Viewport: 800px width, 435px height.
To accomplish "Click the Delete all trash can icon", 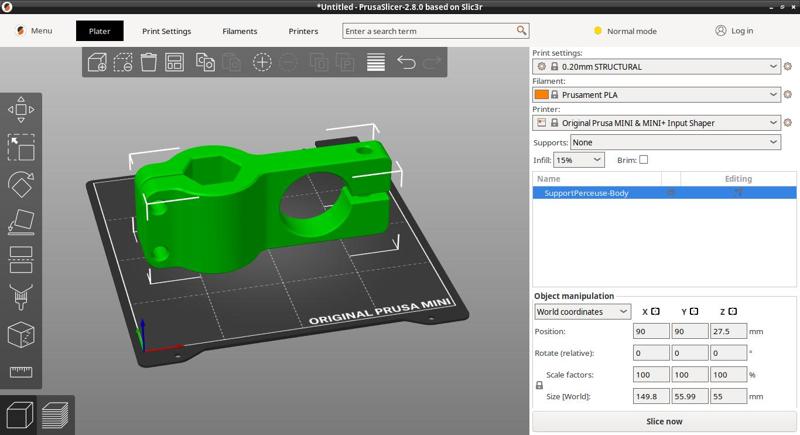I will (148, 62).
